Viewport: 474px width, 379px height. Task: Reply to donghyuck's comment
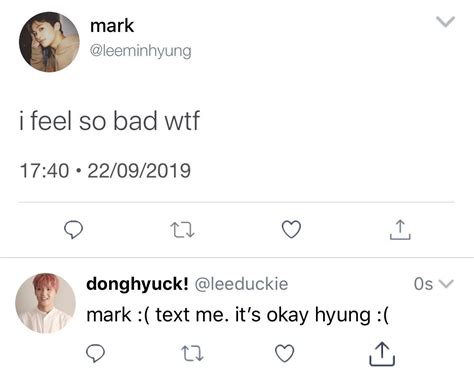pos(96,354)
